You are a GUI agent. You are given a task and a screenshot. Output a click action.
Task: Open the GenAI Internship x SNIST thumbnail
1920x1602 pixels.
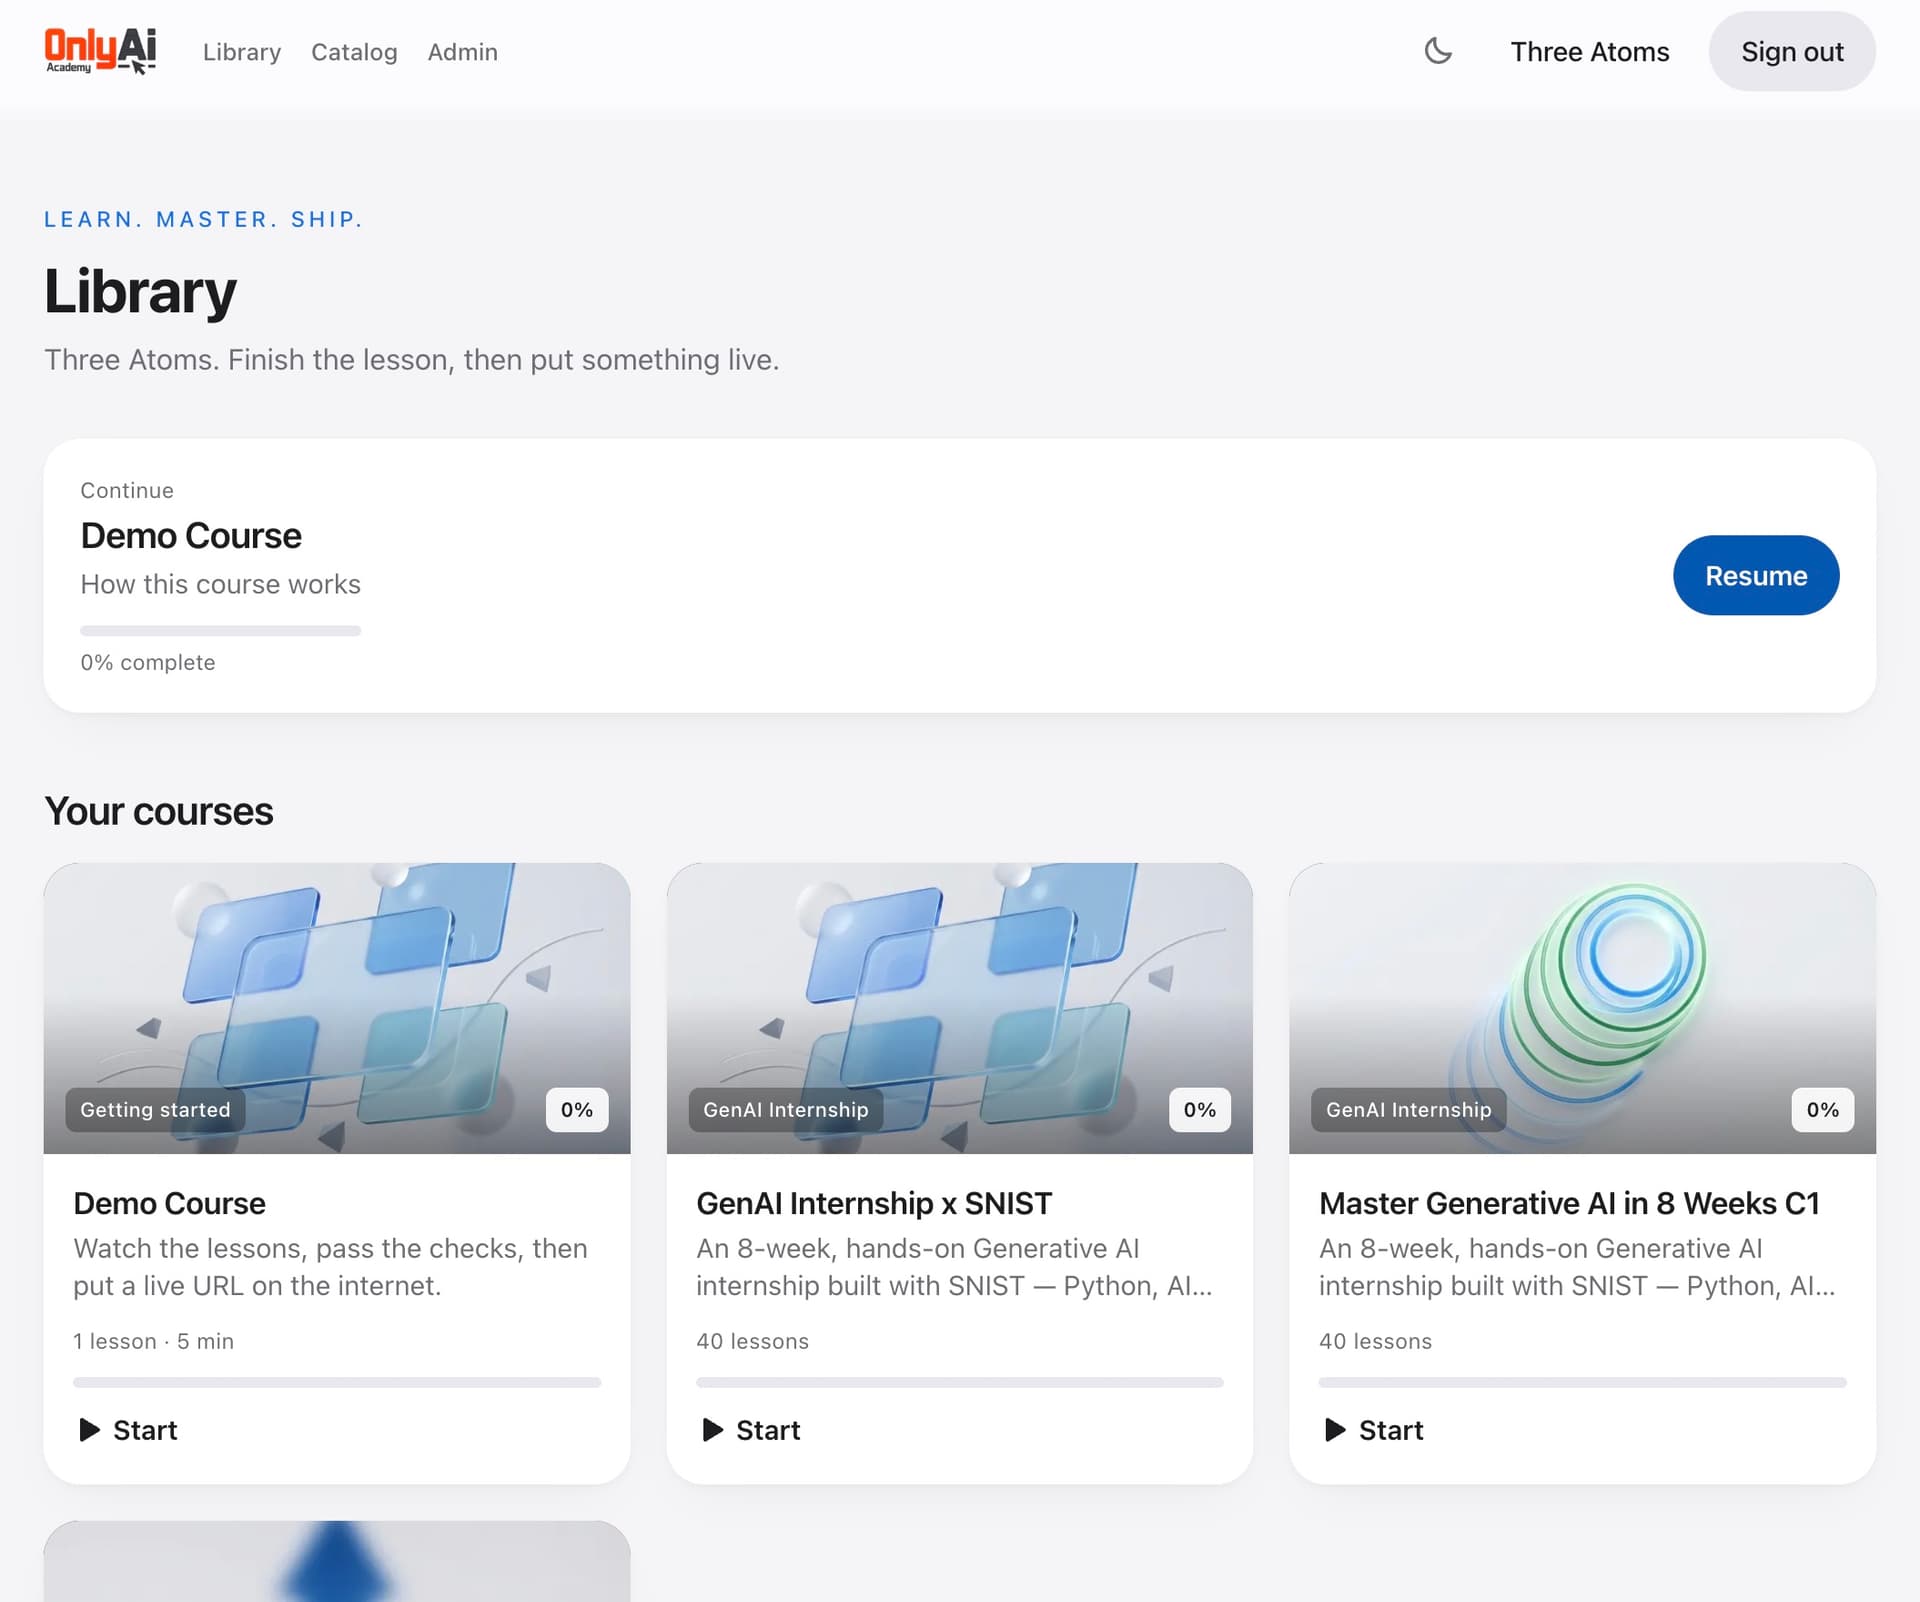click(960, 1008)
